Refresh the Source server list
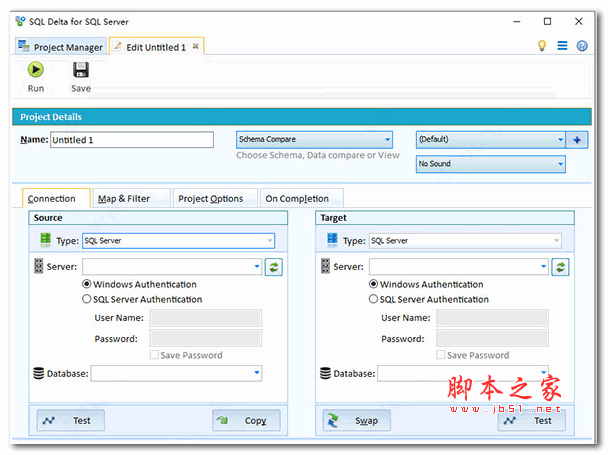The image size is (608, 455). (274, 267)
